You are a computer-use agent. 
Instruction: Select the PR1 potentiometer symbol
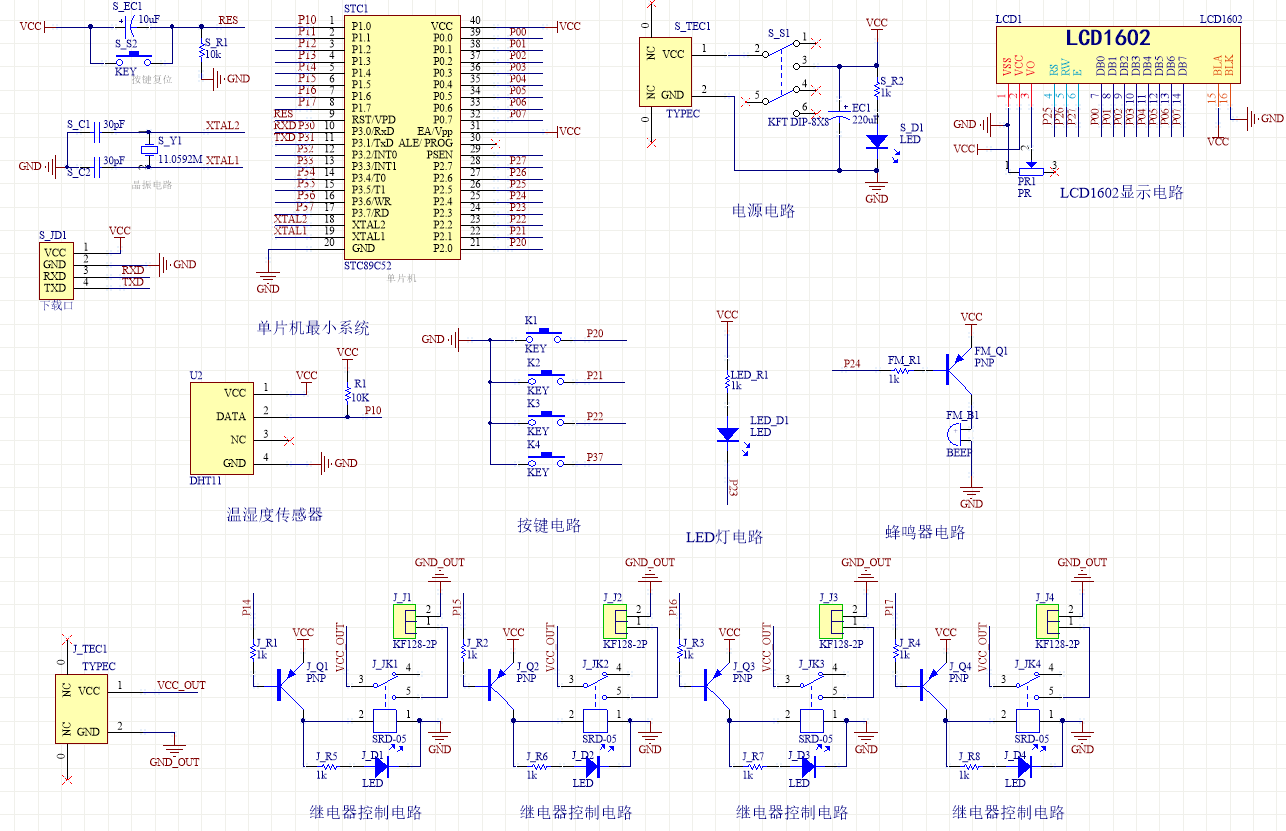click(1027, 171)
